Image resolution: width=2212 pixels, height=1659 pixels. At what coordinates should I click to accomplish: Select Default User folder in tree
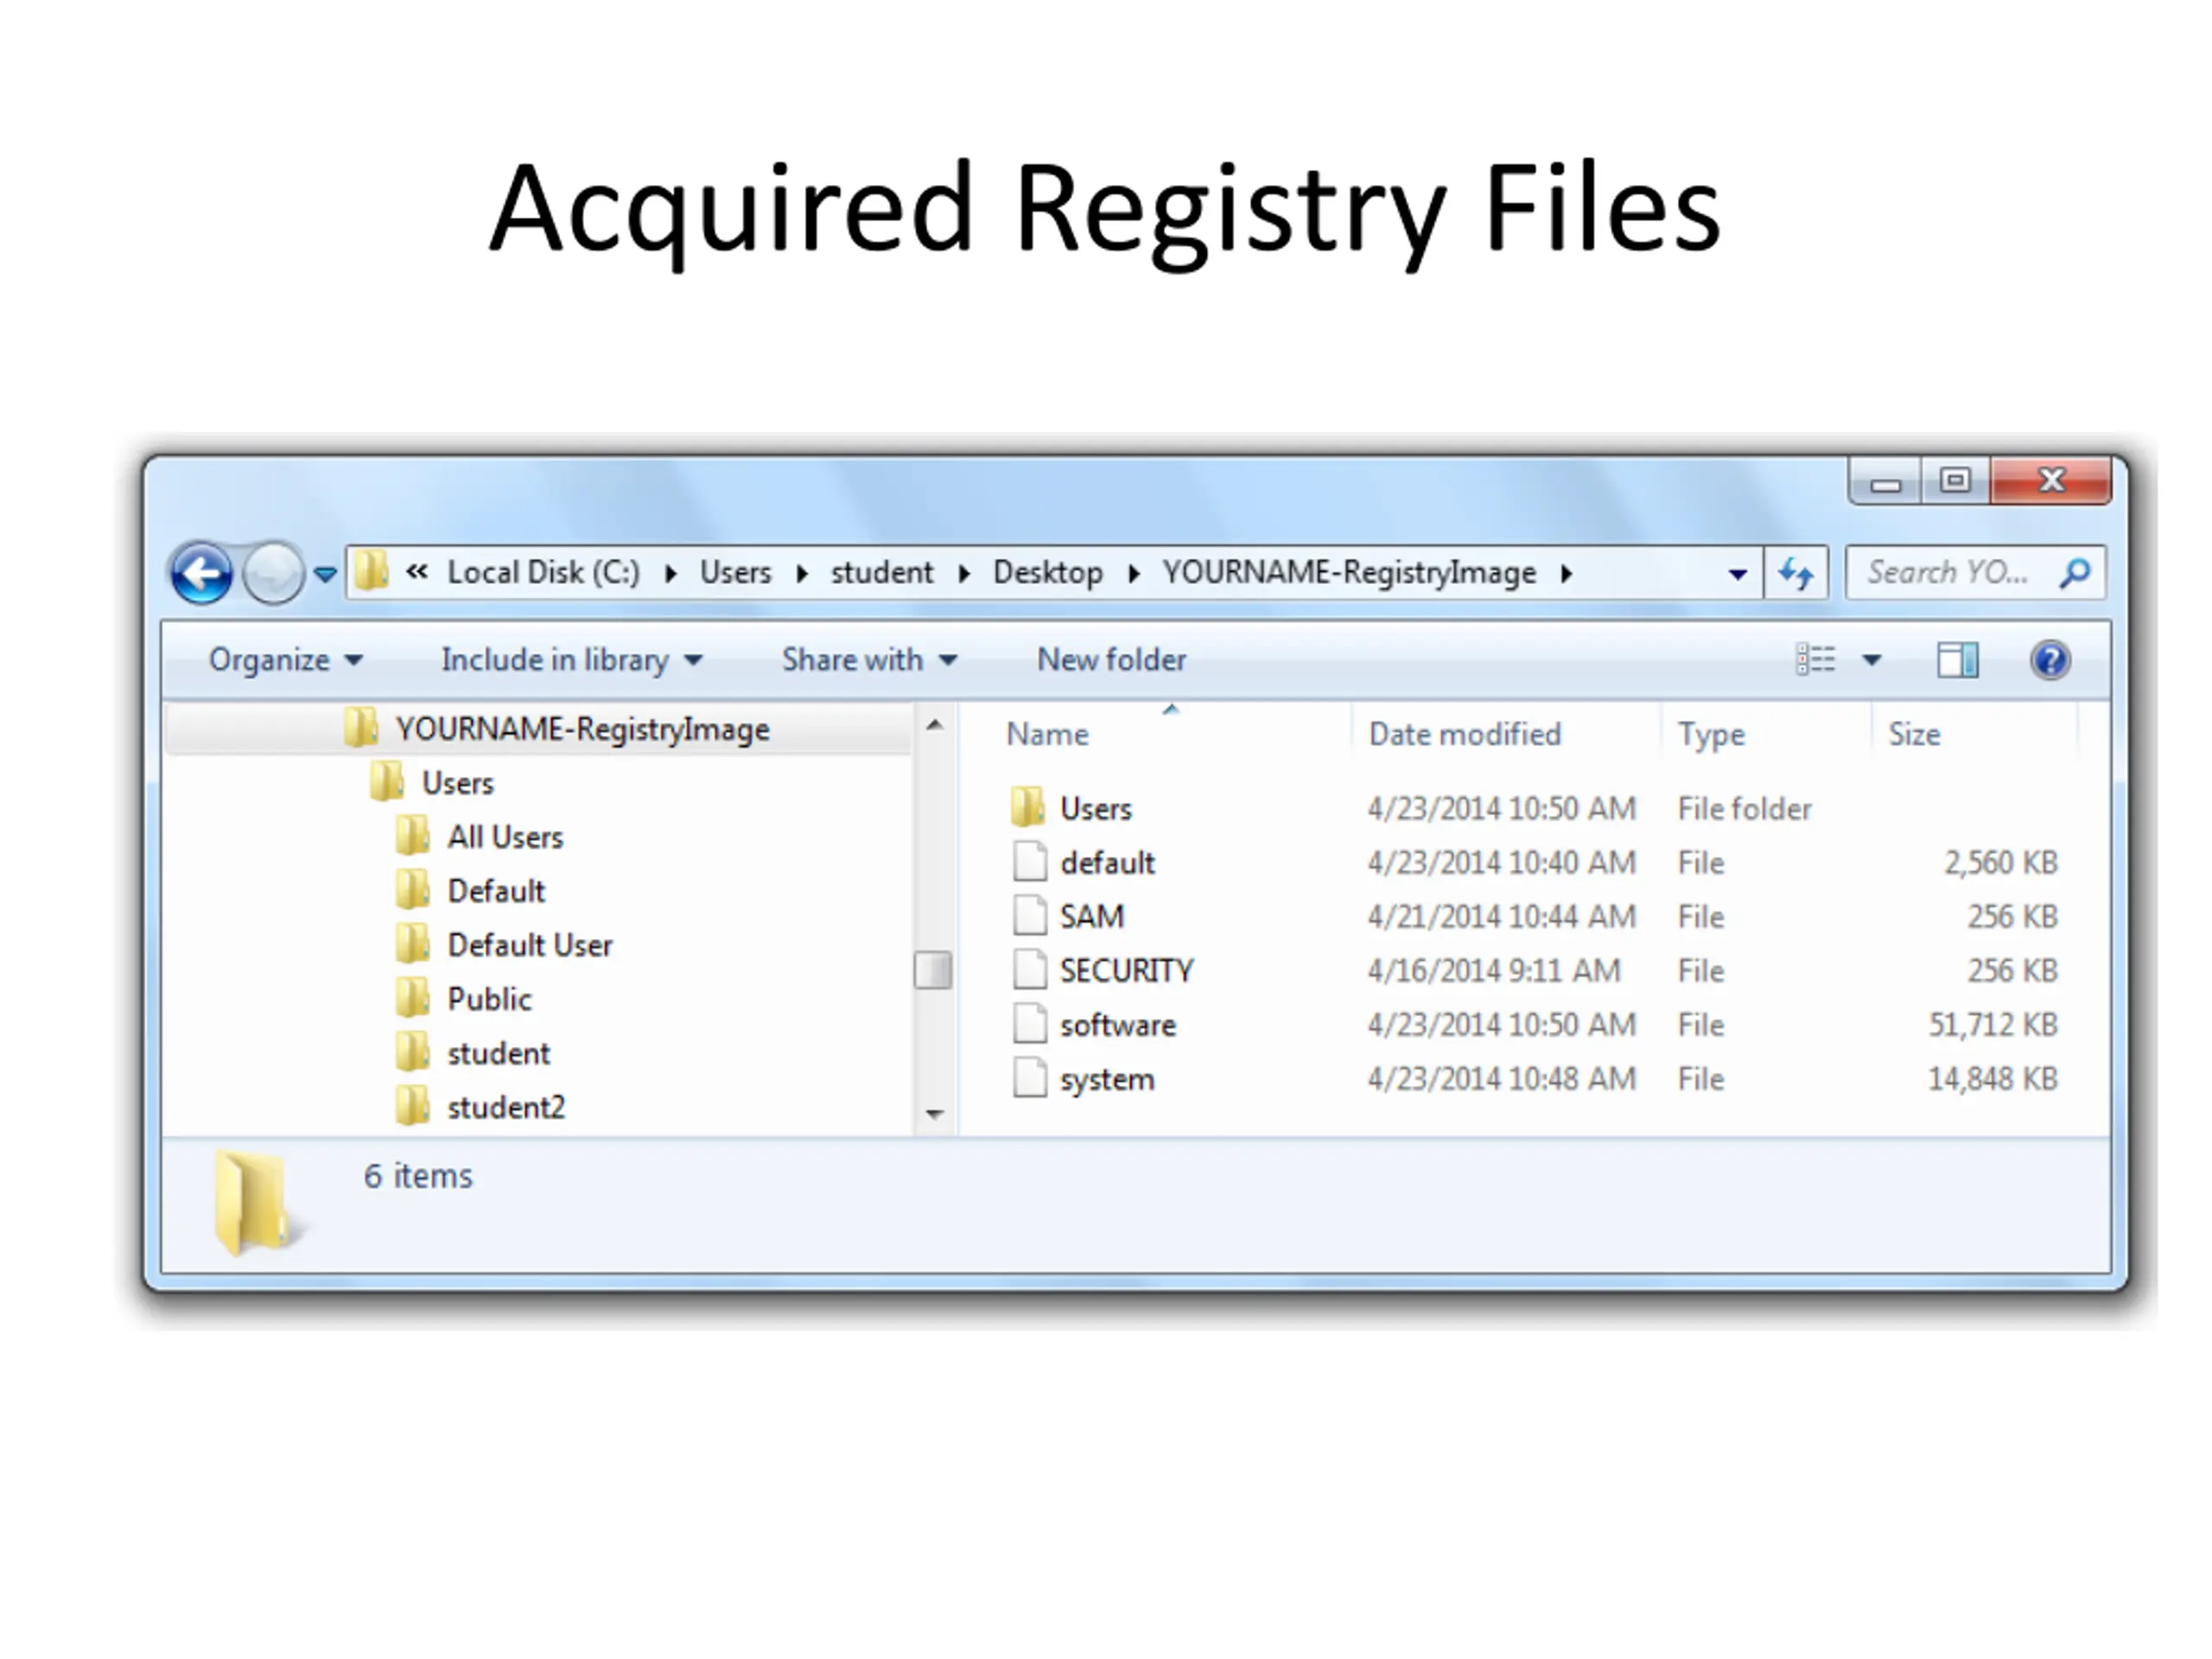click(x=529, y=945)
